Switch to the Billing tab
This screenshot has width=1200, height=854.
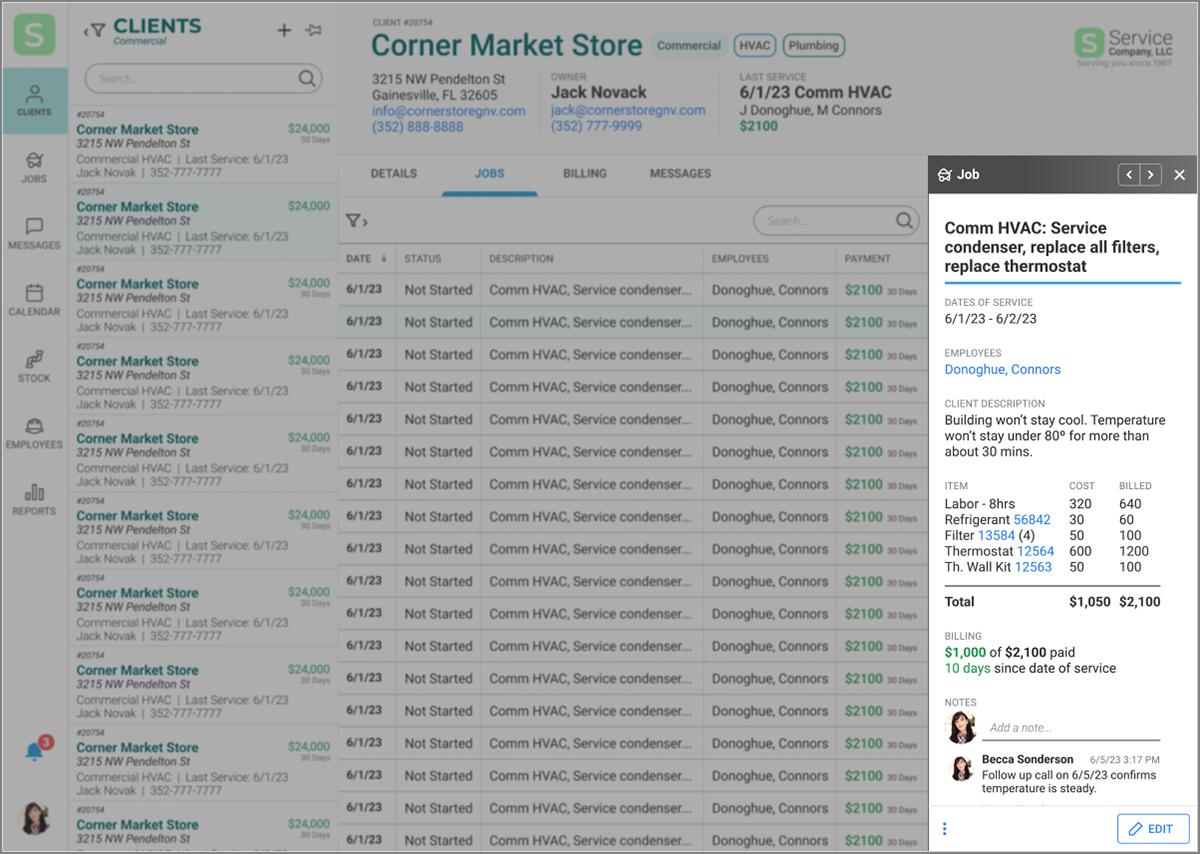(x=585, y=174)
